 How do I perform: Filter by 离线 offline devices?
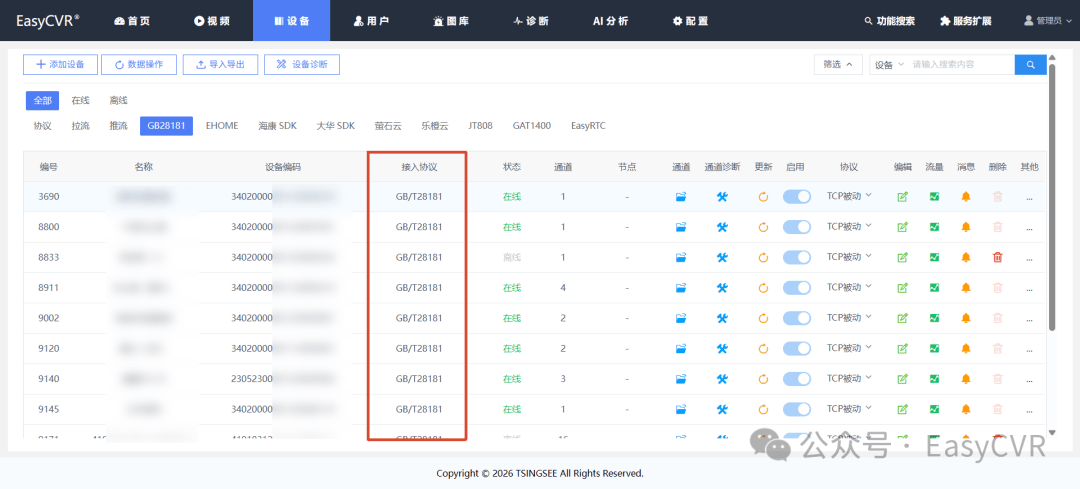point(118,101)
